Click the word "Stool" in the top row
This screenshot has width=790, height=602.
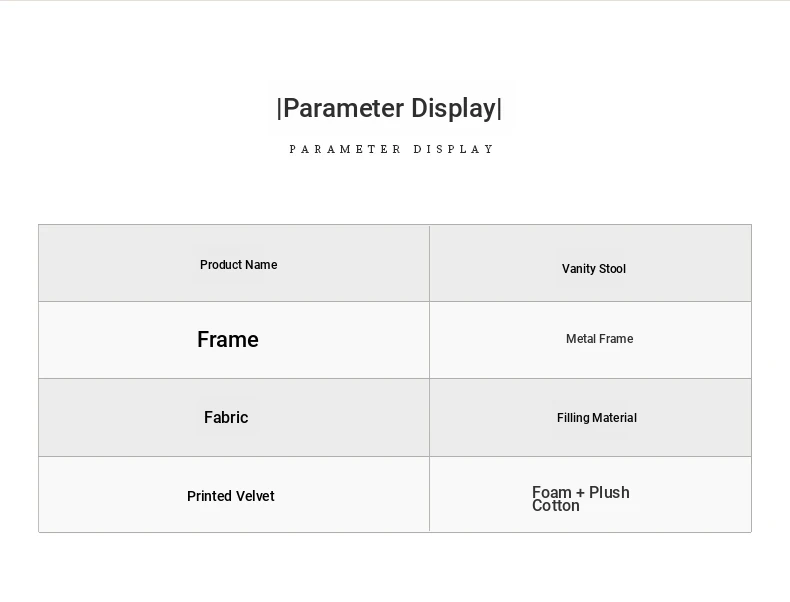click(612, 269)
